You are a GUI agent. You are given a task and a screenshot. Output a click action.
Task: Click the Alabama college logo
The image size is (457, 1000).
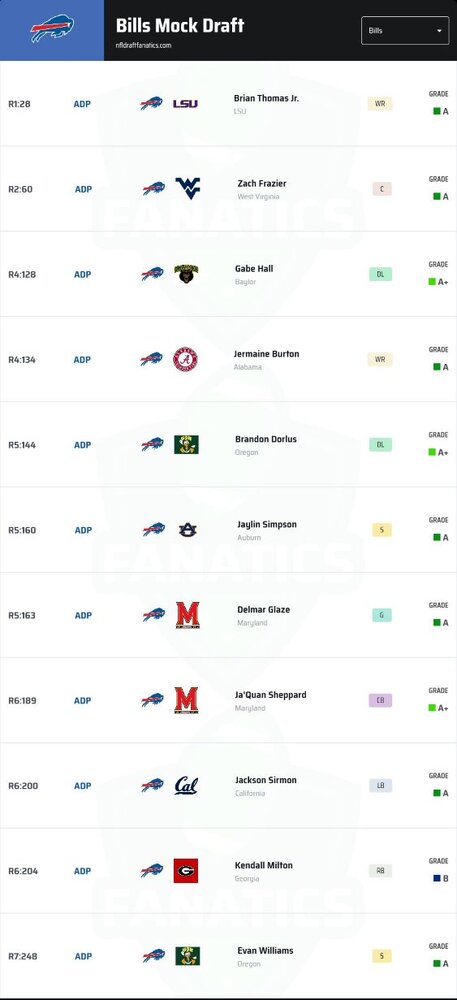[185, 359]
